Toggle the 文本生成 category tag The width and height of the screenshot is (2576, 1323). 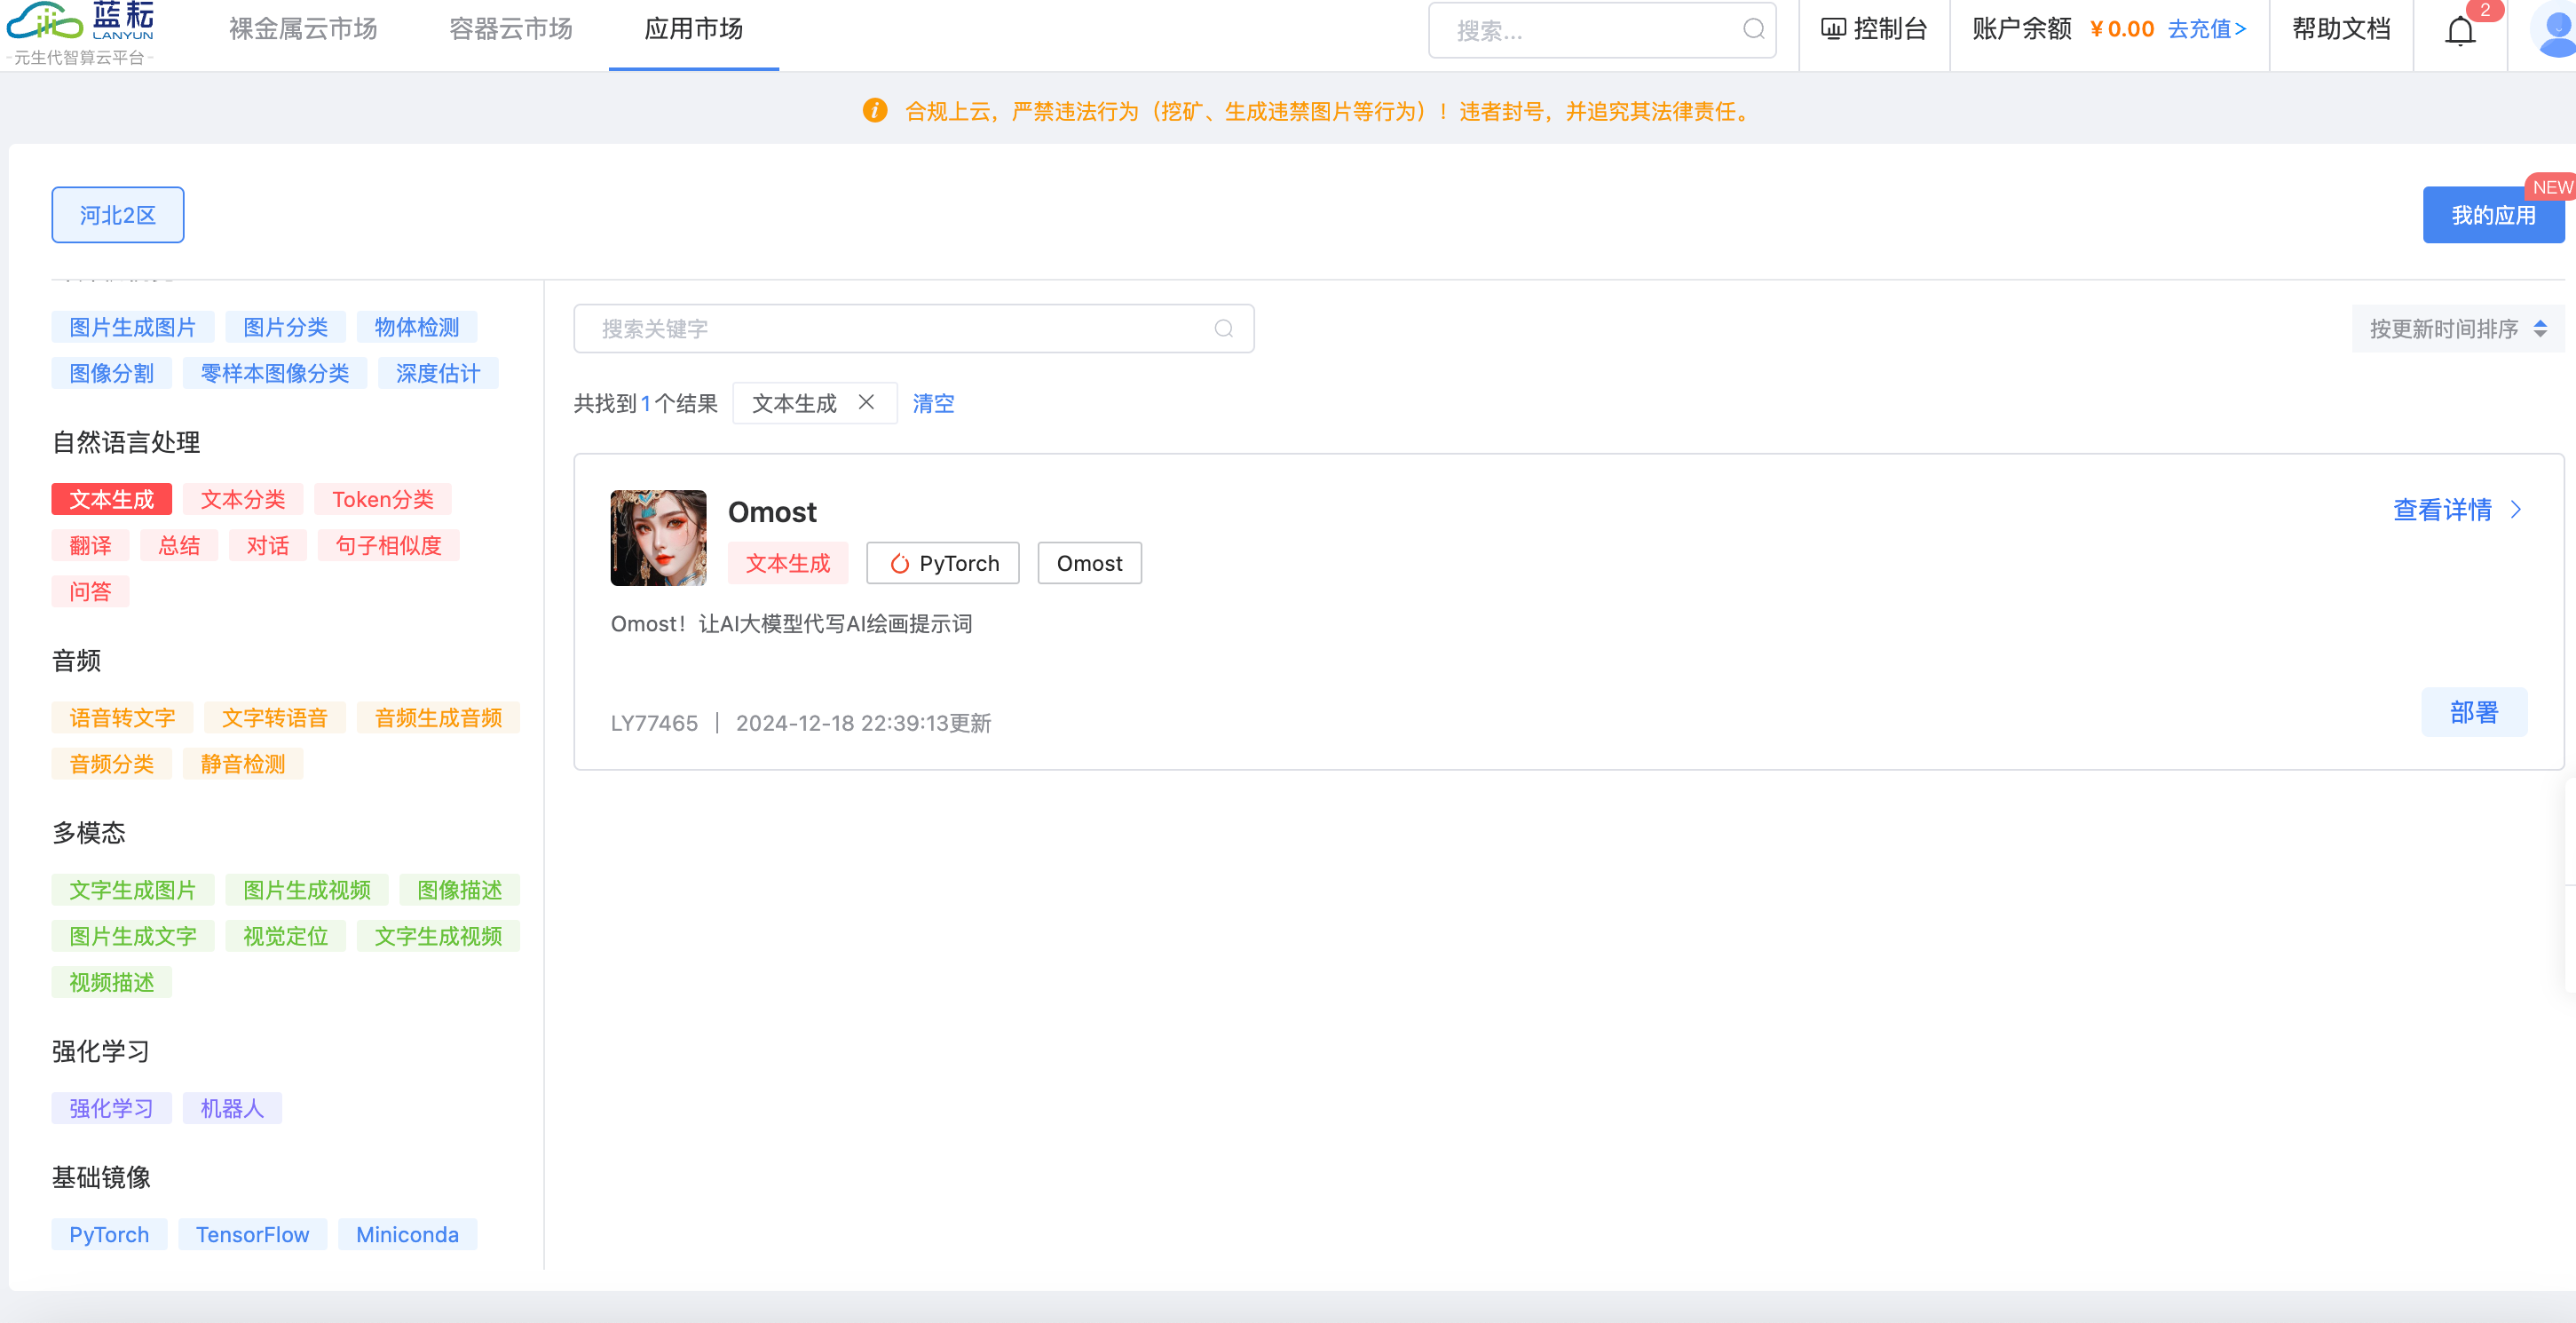coord(112,499)
